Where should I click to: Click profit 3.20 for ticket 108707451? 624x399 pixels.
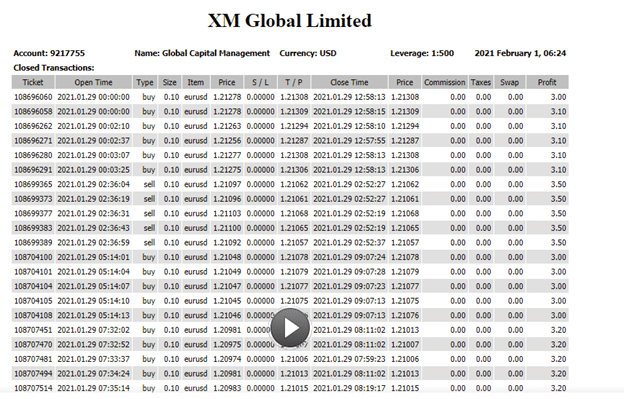click(558, 330)
